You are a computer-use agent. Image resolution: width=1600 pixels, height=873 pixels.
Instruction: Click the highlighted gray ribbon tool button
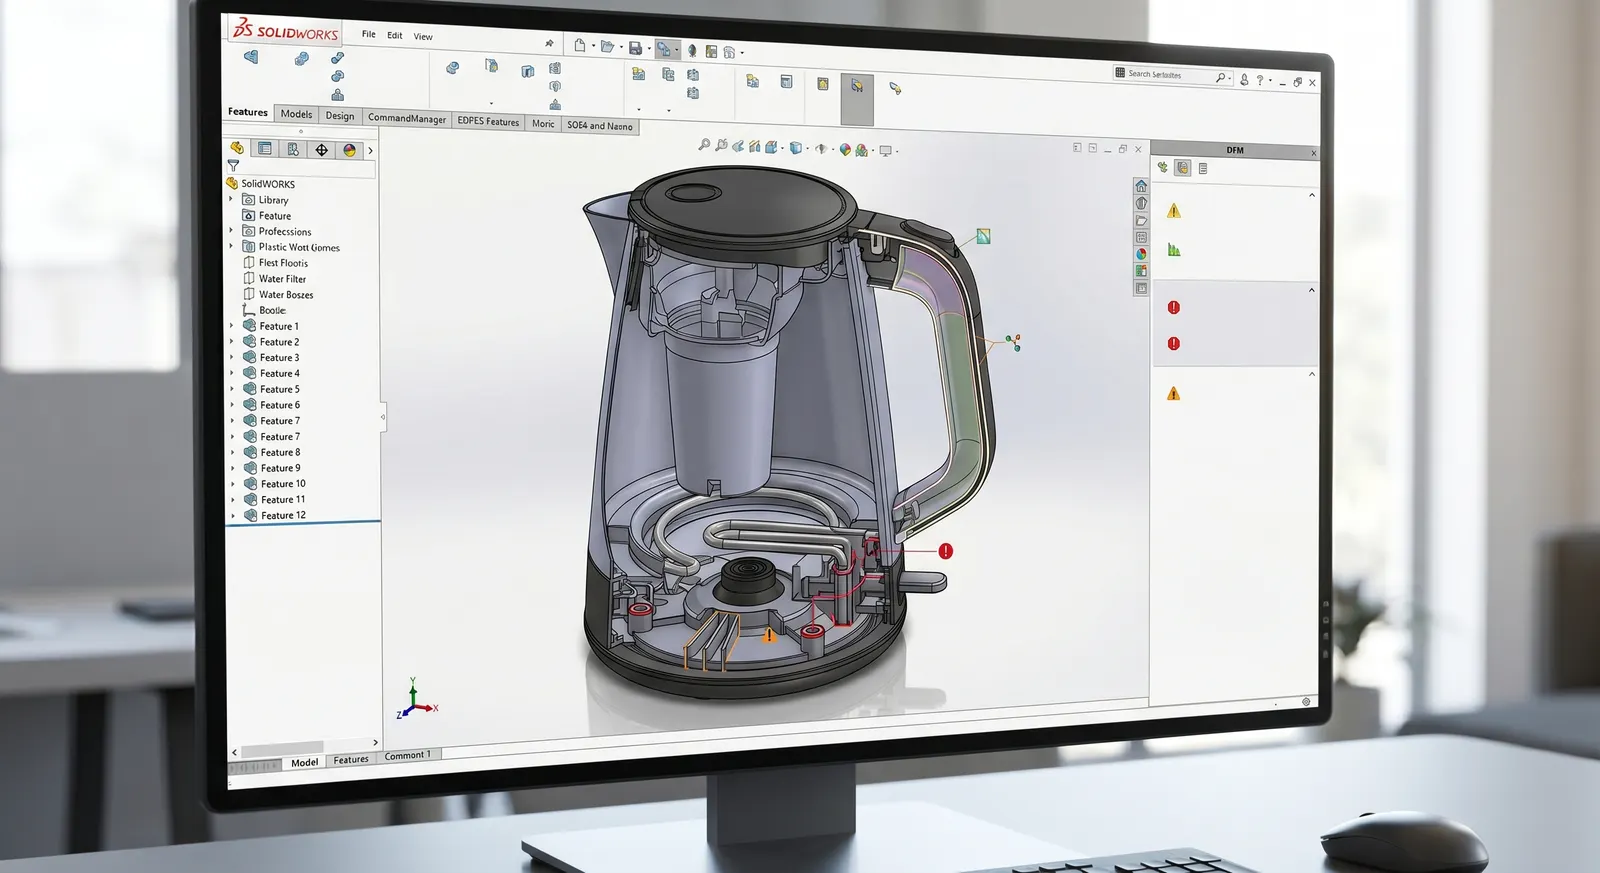point(857,99)
